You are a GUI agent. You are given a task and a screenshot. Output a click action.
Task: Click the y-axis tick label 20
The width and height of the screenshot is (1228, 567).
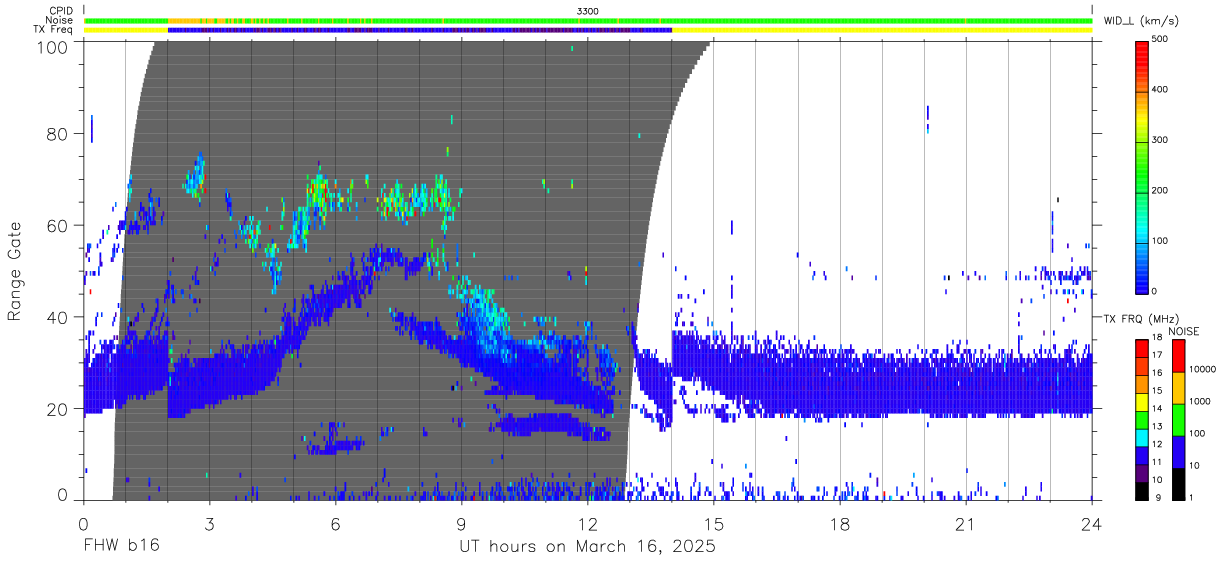click(59, 409)
